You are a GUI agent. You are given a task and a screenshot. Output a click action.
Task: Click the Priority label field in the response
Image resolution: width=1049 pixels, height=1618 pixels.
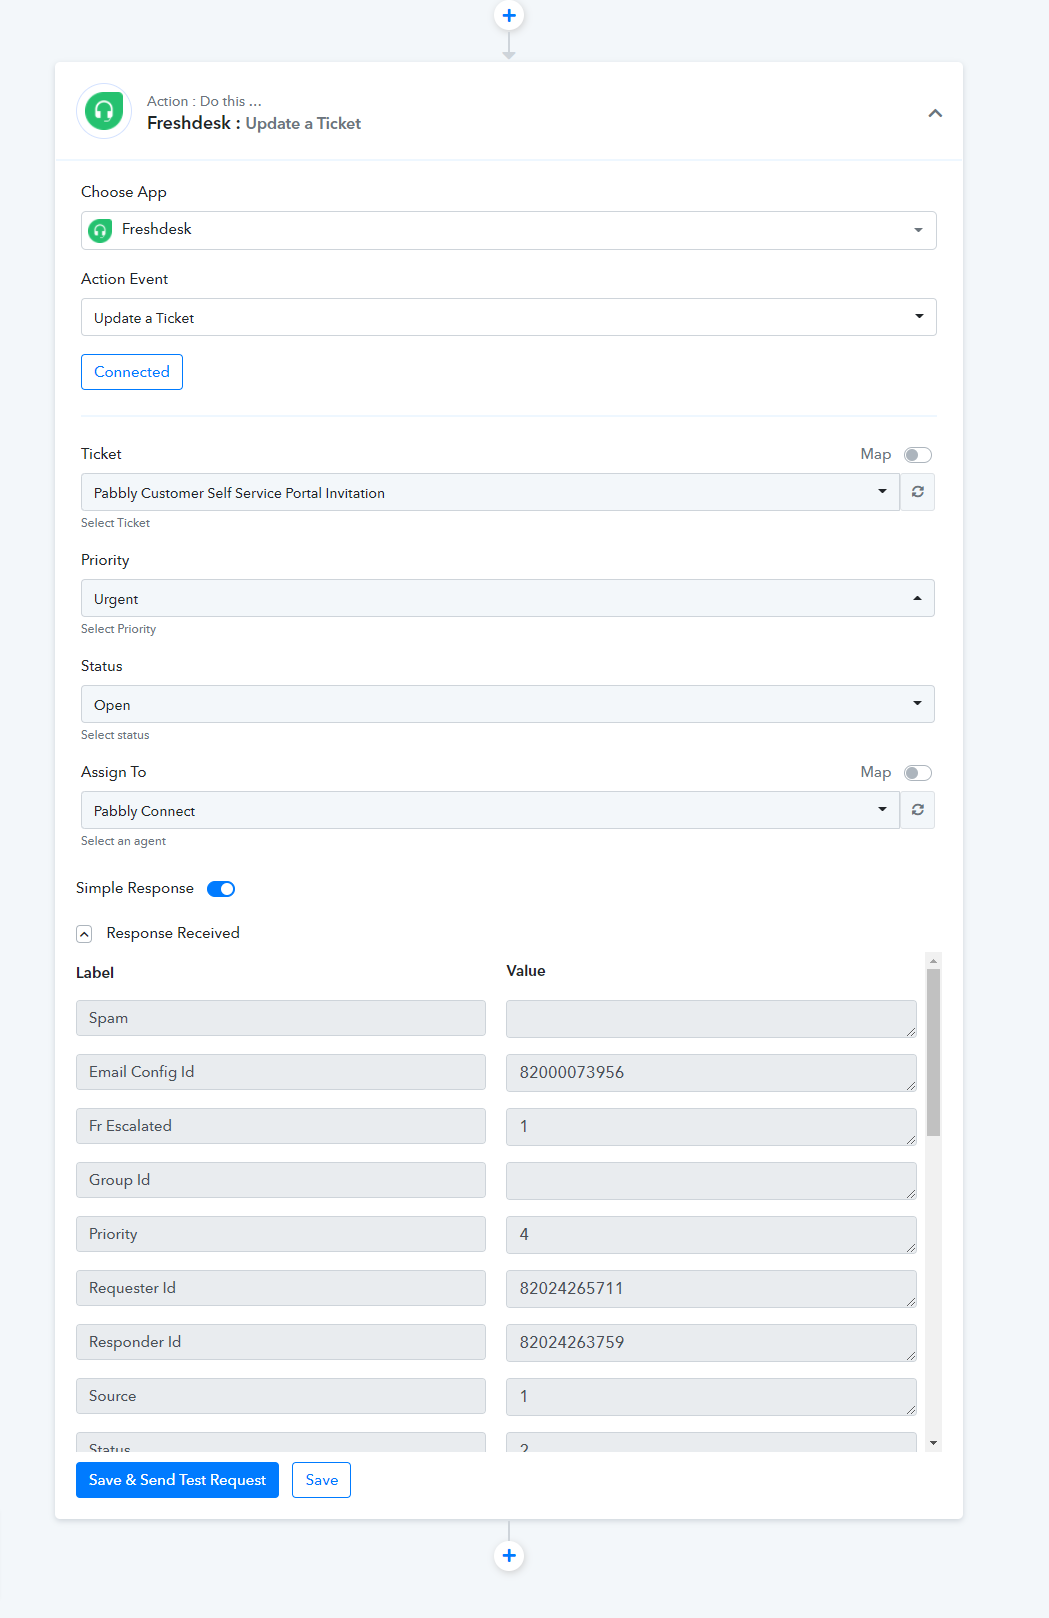[x=281, y=1234]
